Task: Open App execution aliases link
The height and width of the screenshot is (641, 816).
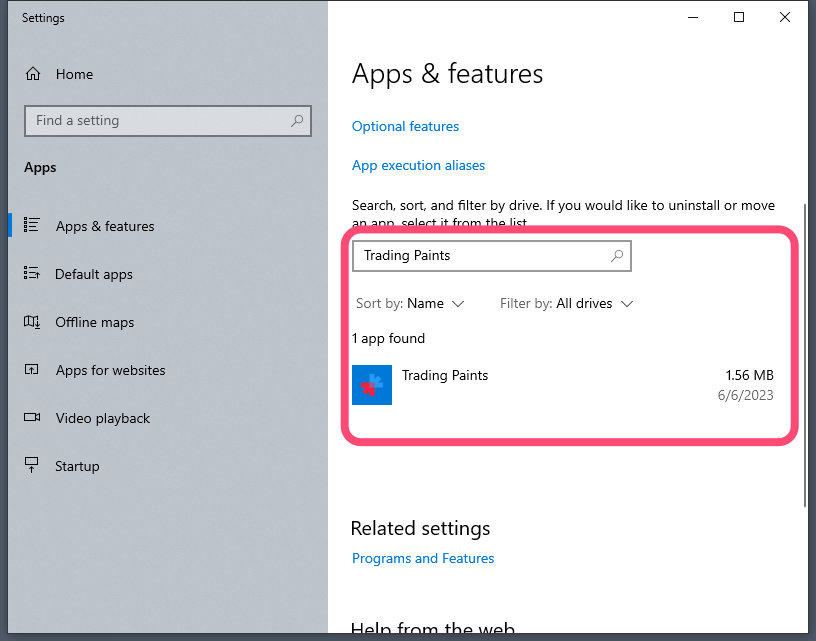Action: [418, 166]
